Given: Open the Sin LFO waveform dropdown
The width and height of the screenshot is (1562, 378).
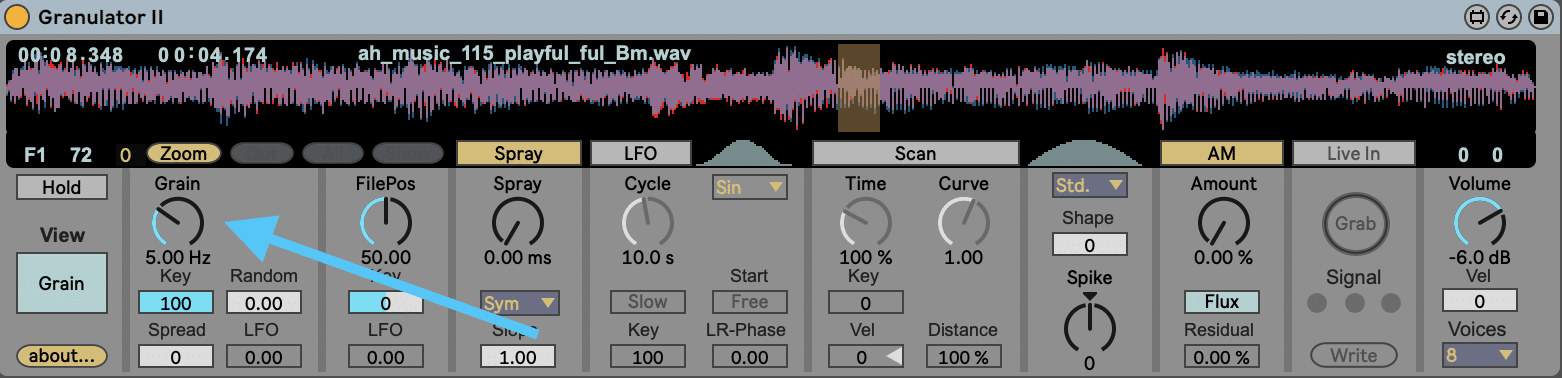Looking at the screenshot, I should 750,187.
